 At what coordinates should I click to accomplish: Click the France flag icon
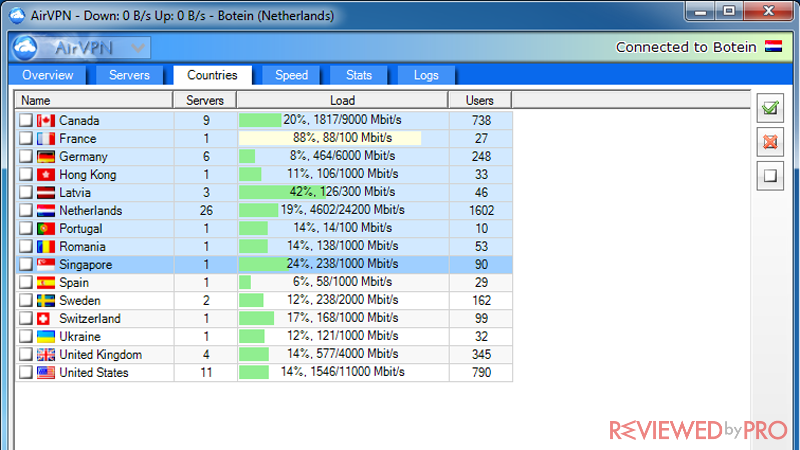[46, 139]
